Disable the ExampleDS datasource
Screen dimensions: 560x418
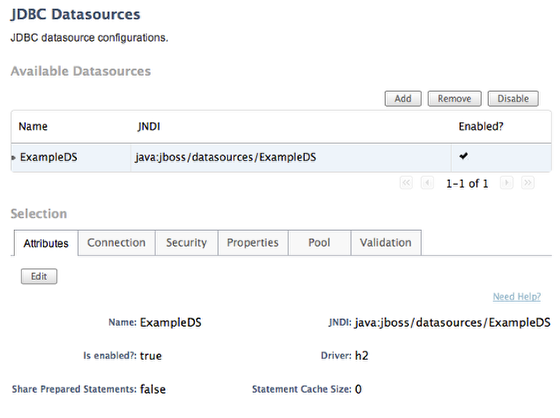513,99
